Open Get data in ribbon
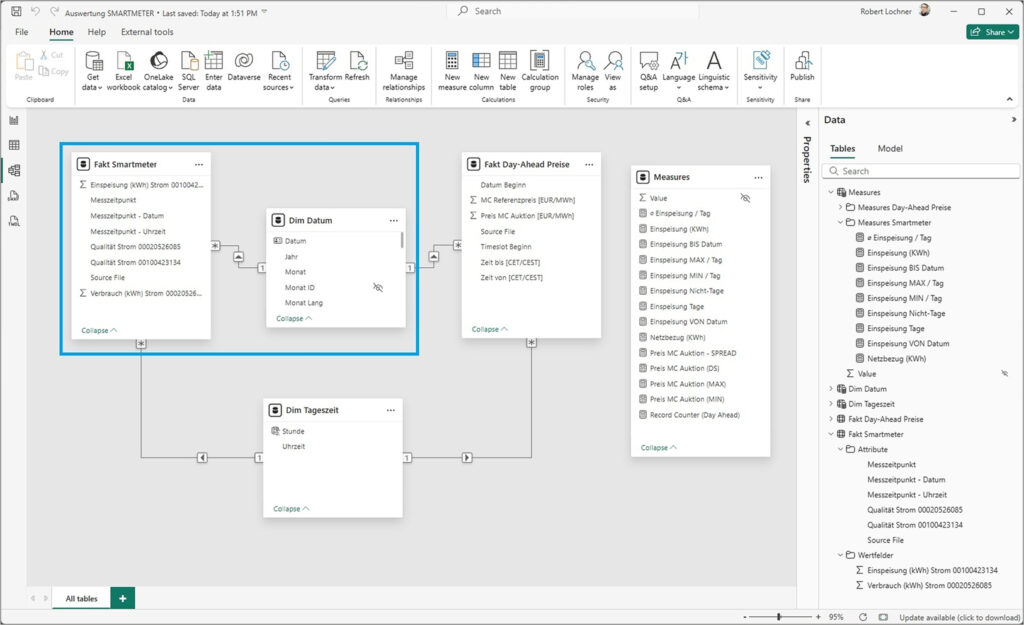The image size is (1024, 625). 93,71
